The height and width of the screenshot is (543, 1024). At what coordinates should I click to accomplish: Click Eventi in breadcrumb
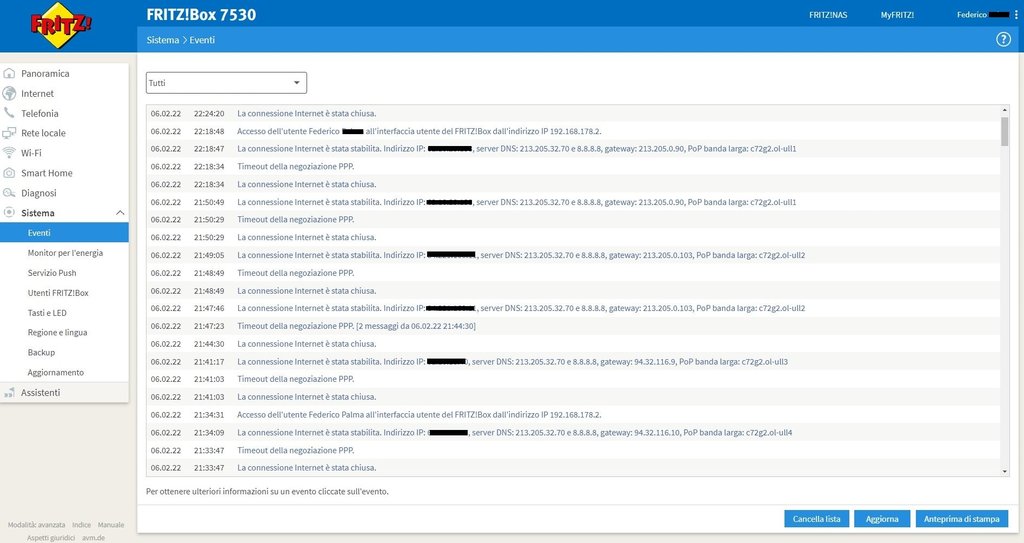pyautogui.click(x=202, y=40)
